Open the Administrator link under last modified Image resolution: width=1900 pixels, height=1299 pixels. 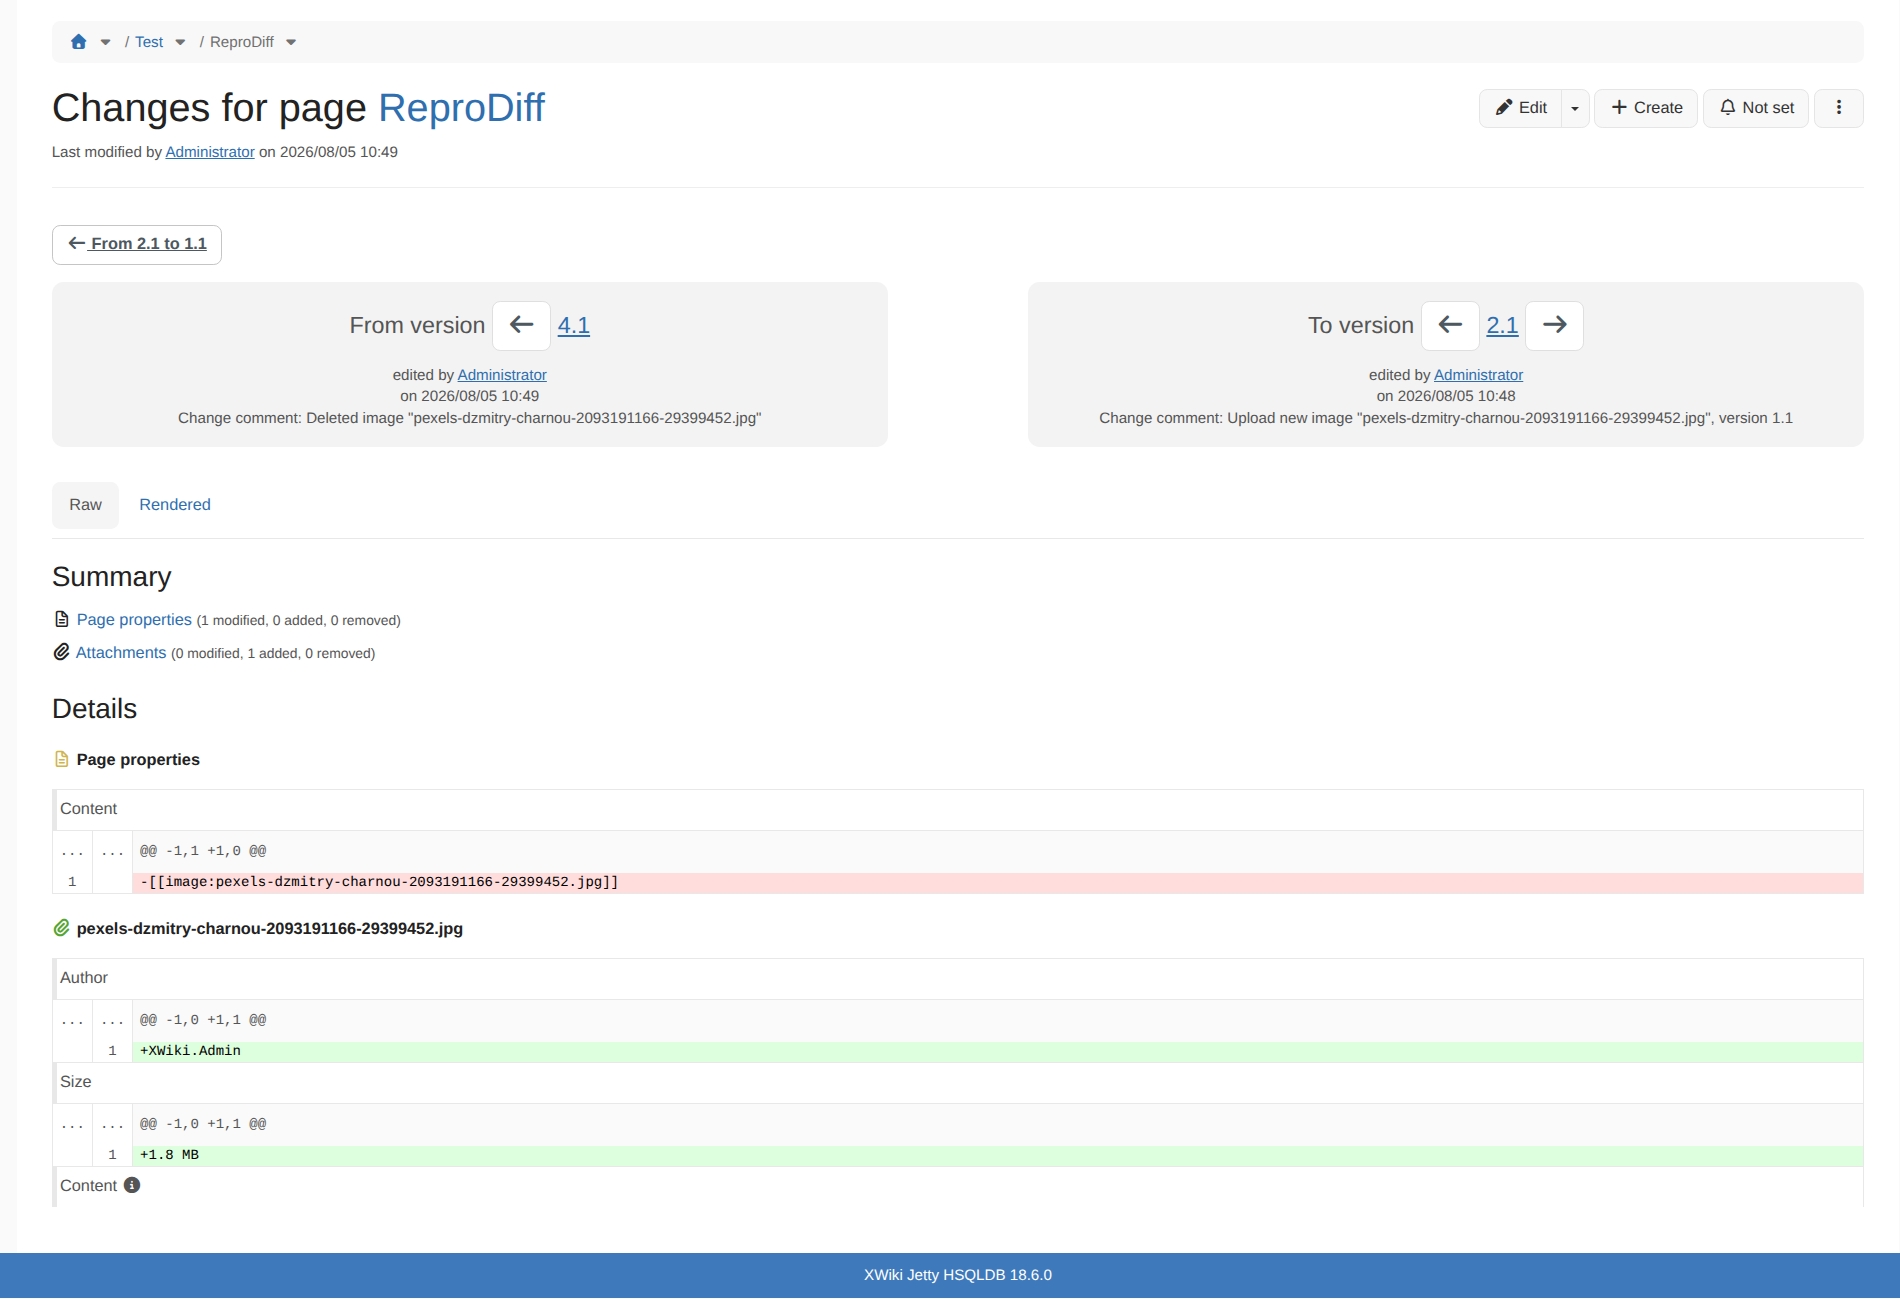(210, 152)
